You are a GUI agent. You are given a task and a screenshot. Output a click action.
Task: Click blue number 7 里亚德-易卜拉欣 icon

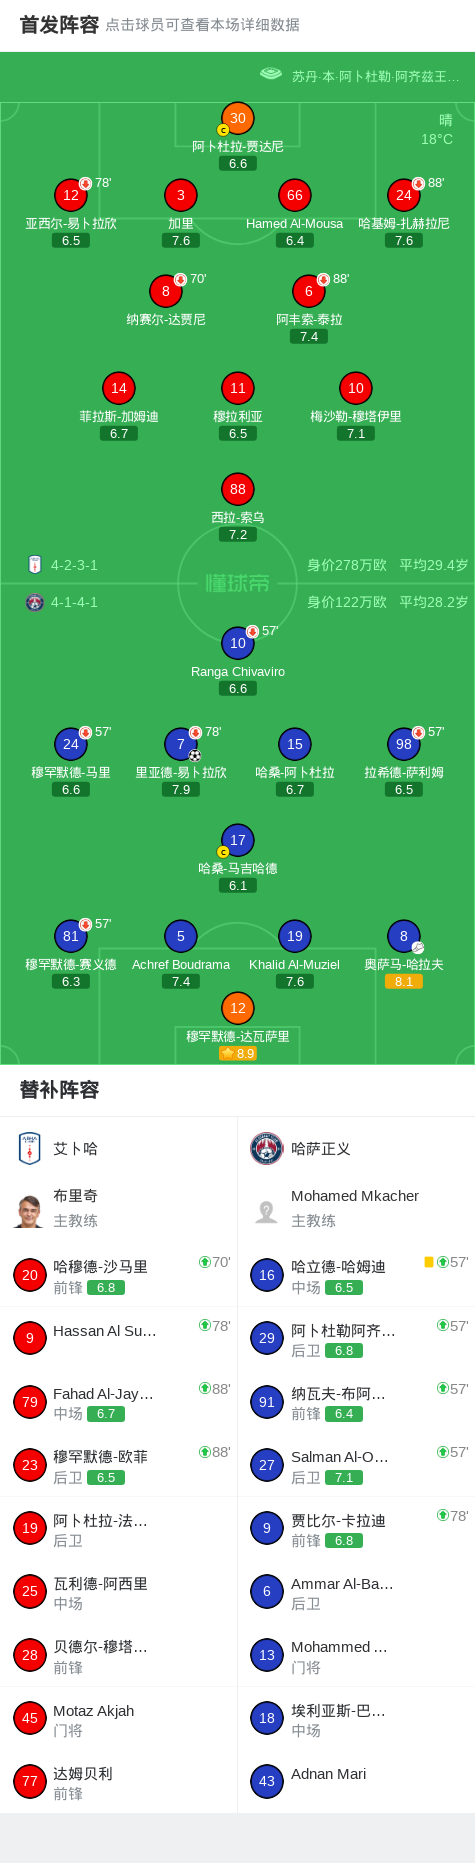(x=180, y=744)
